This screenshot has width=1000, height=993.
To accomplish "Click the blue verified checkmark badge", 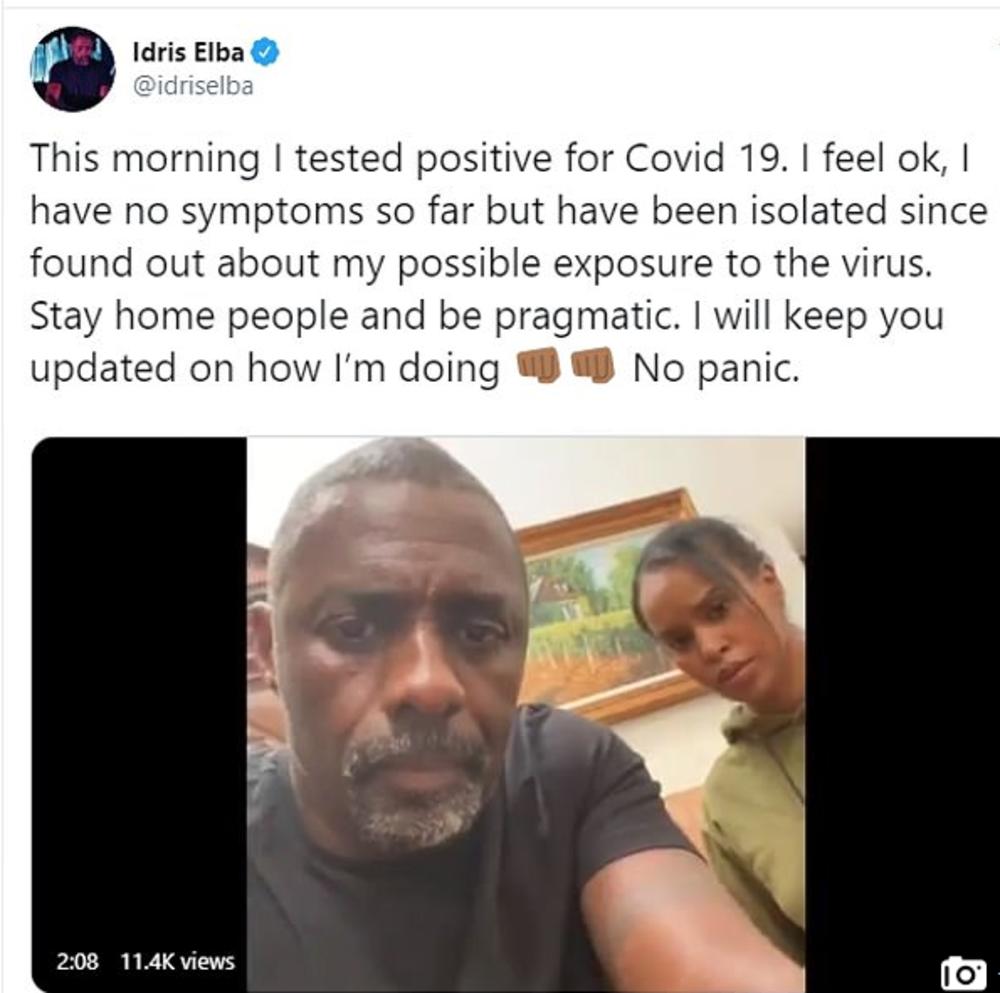I will click(x=265, y=52).
